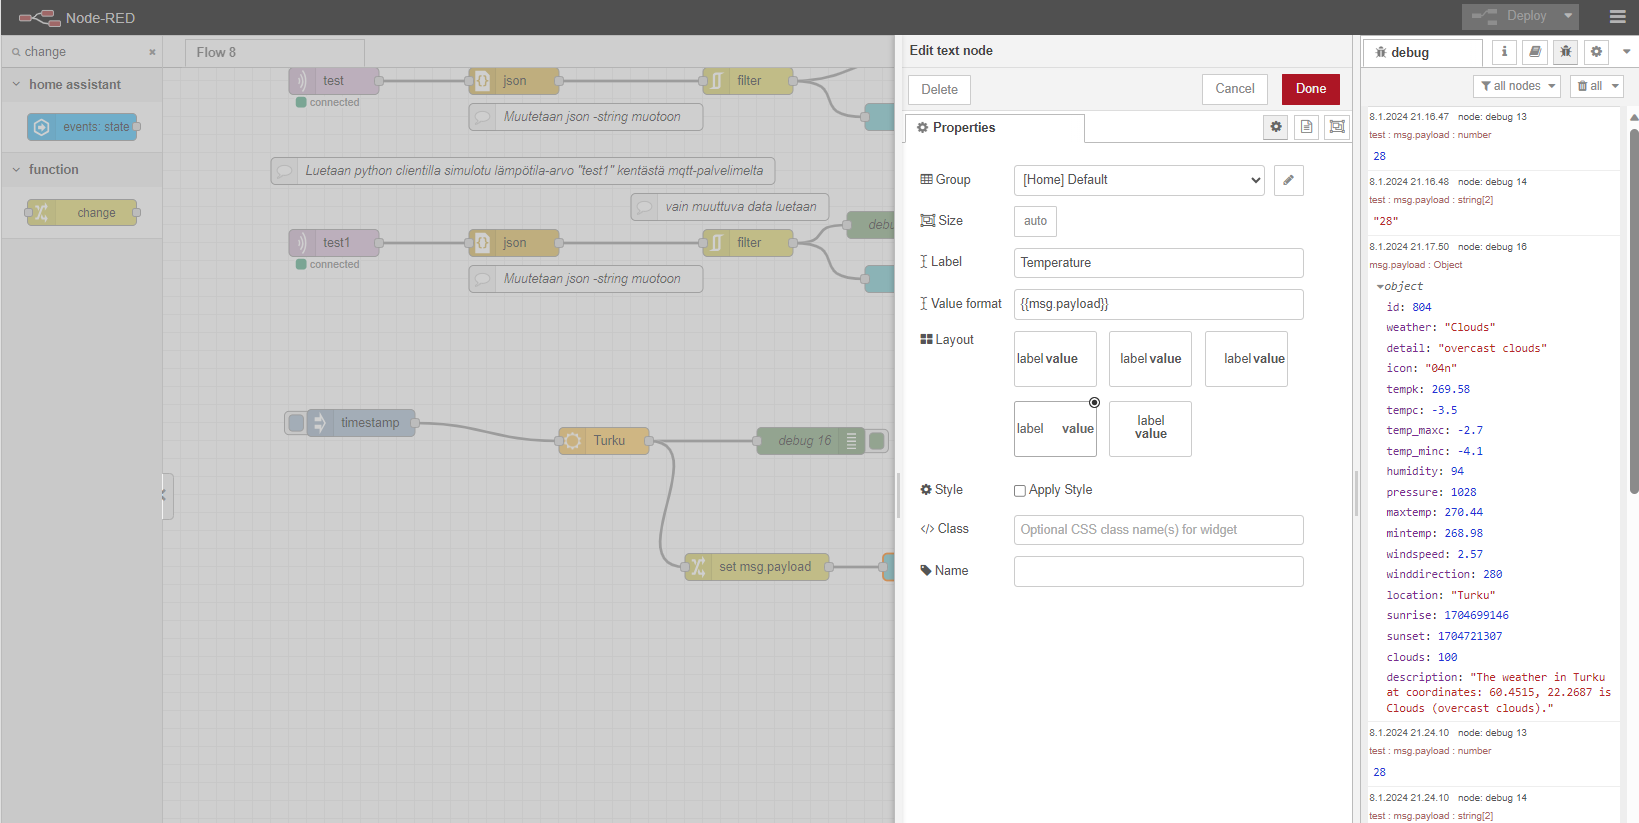The width and height of the screenshot is (1639, 823).
Task: Click the Cancel button
Action: coord(1234,89)
